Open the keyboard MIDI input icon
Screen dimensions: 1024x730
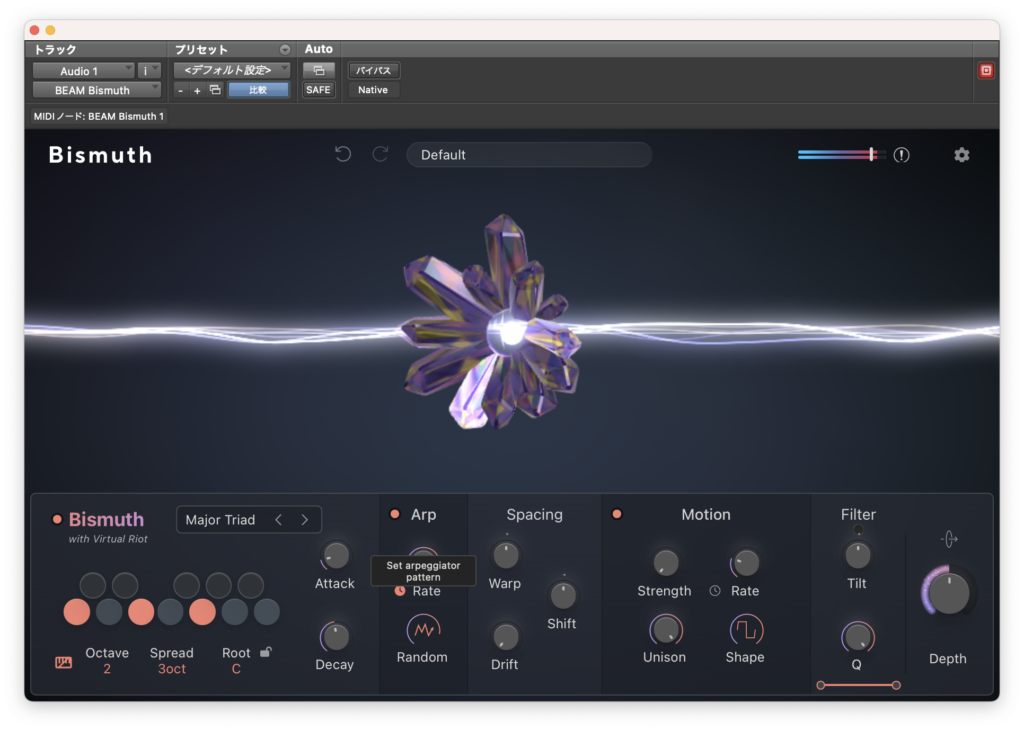coord(63,662)
